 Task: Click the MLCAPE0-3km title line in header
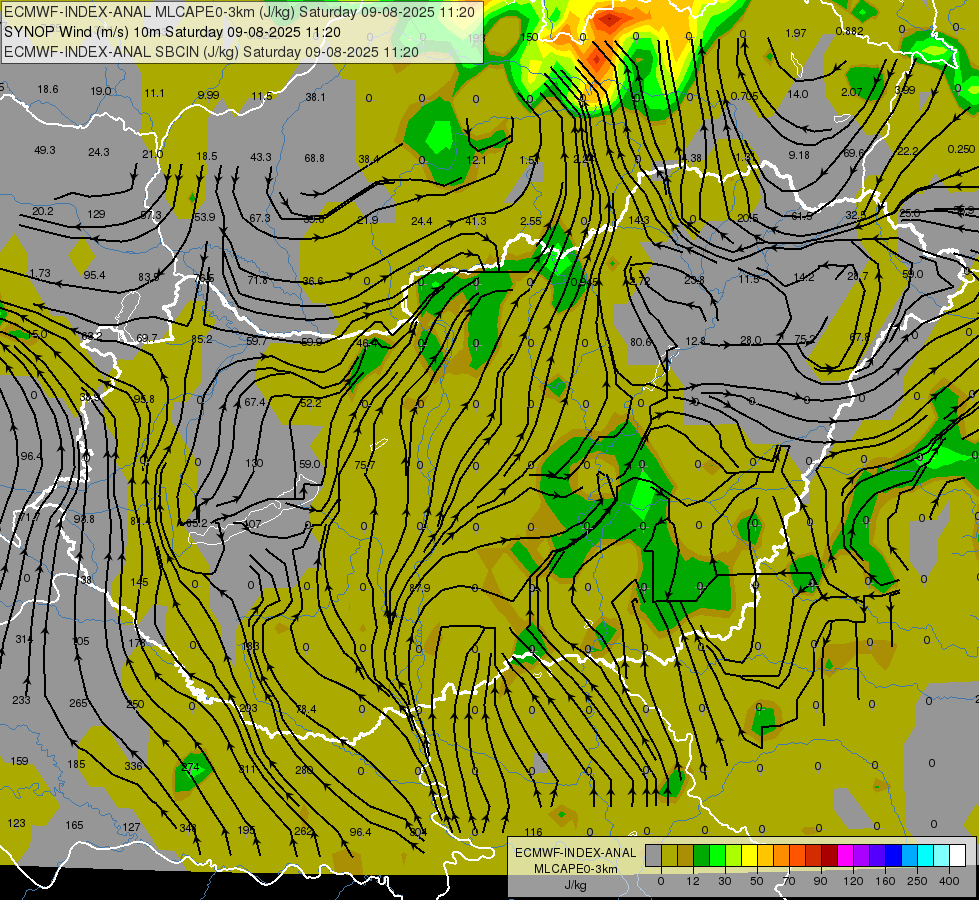click(239, 12)
